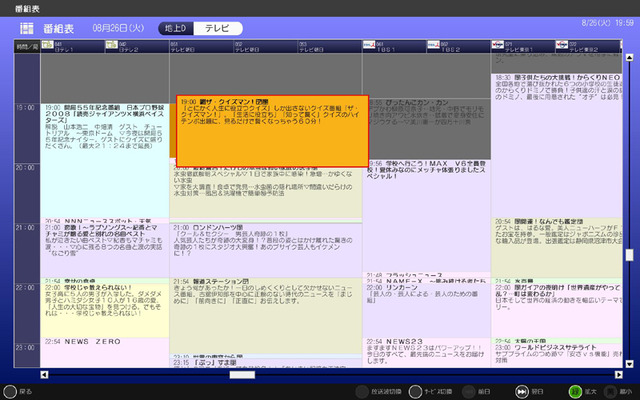
Task: Click the green 拡大 zoom-in icon
Action: pos(575,391)
